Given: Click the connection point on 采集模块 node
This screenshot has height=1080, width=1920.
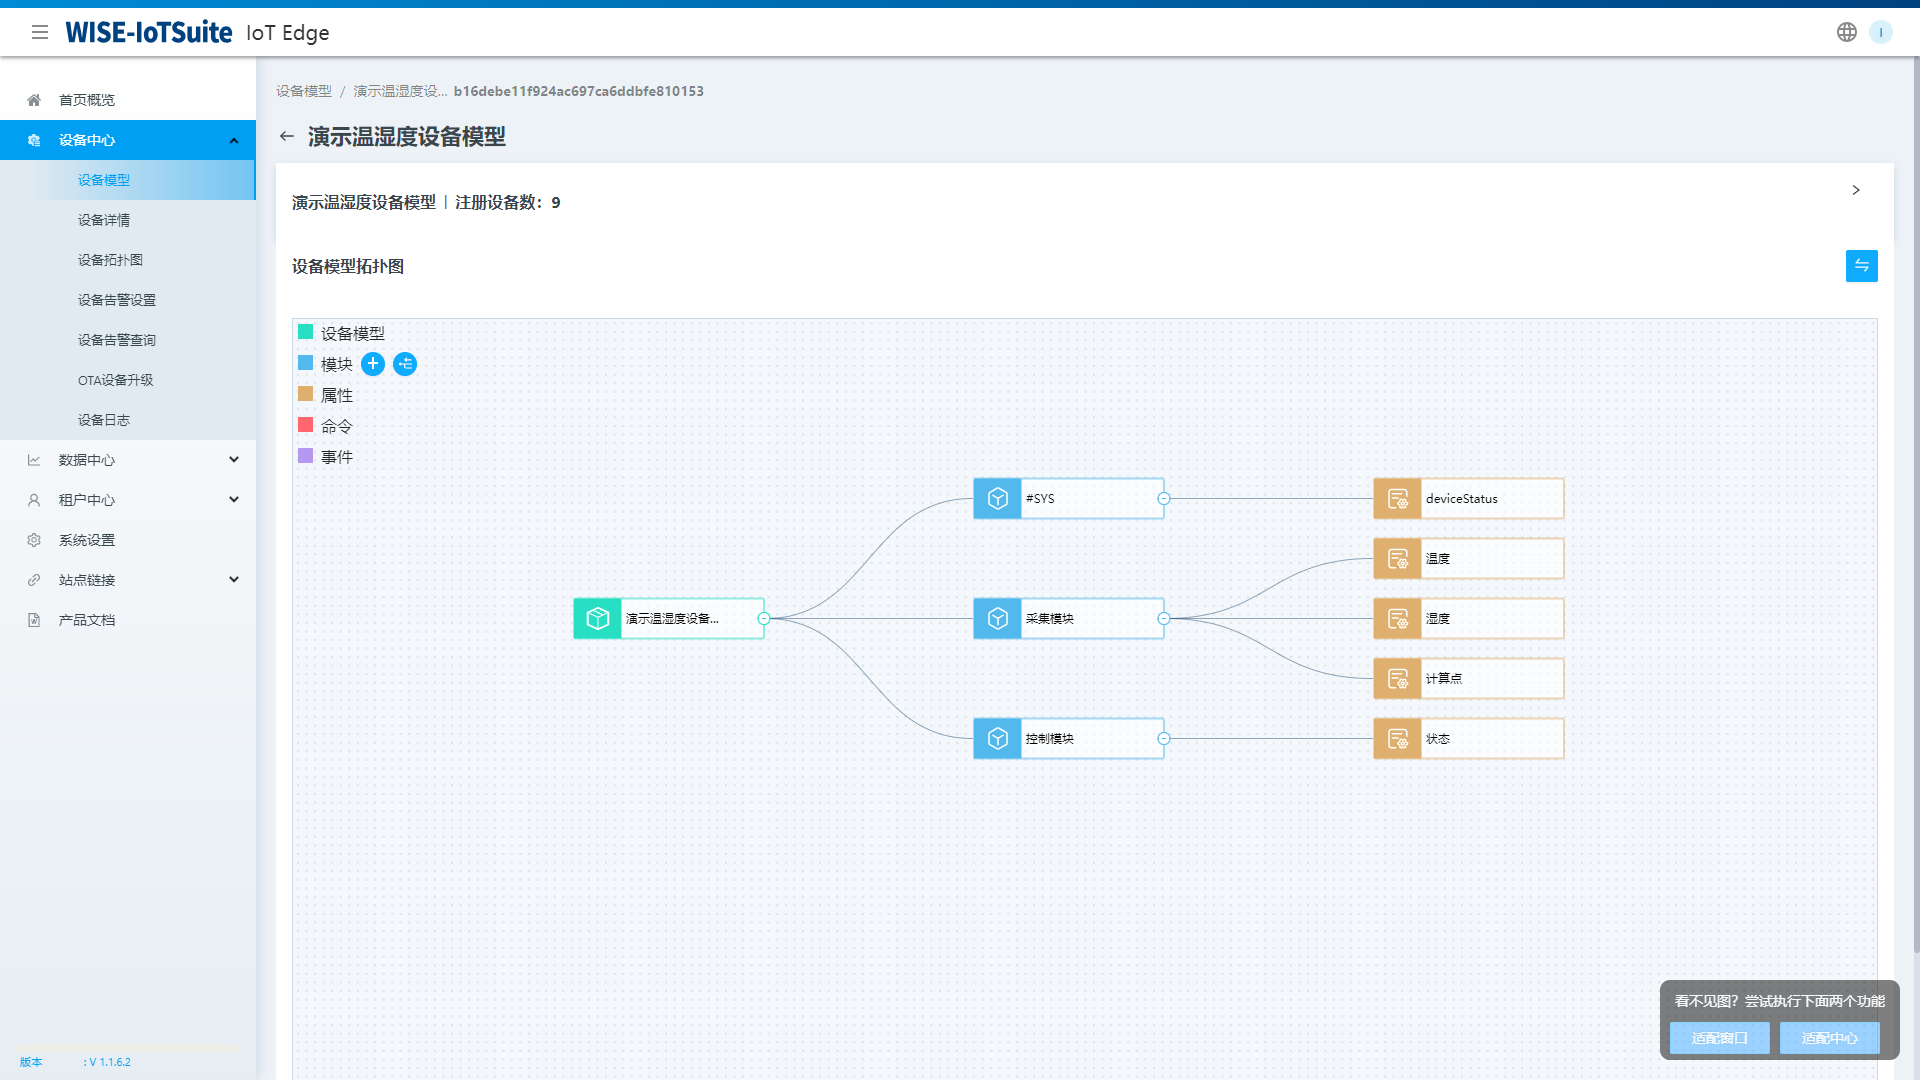Looking at the screenshot, I should click(1162, 618).
